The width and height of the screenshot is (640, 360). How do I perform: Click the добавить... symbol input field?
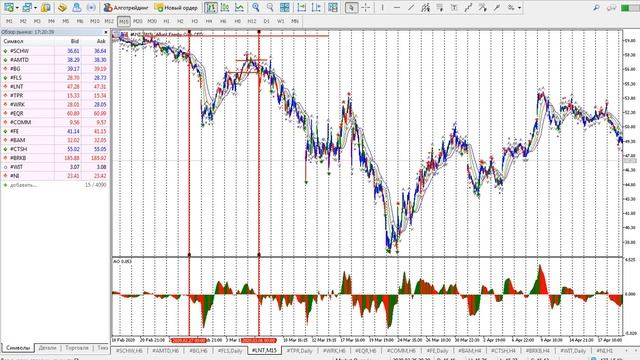click(23, 185)
